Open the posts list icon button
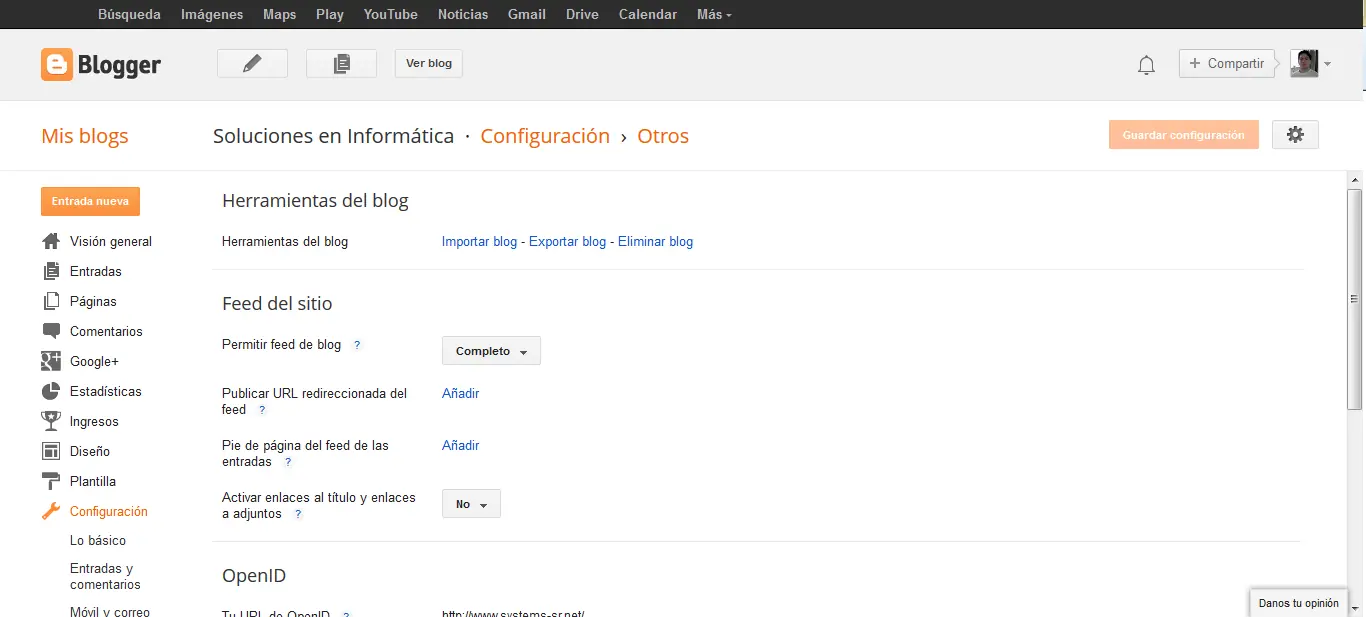 [x=341, y=63]
